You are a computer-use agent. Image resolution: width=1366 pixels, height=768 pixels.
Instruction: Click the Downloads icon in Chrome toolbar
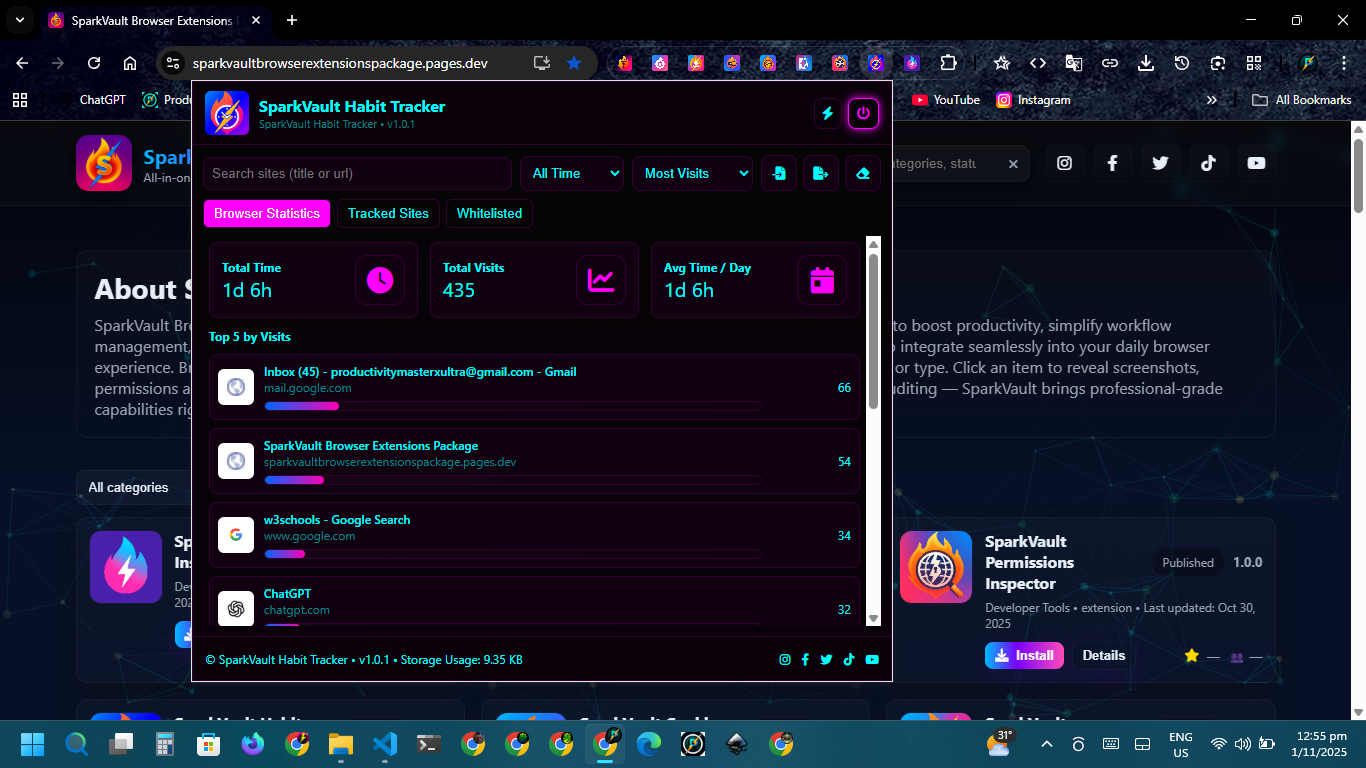[x=1146, y=63]
